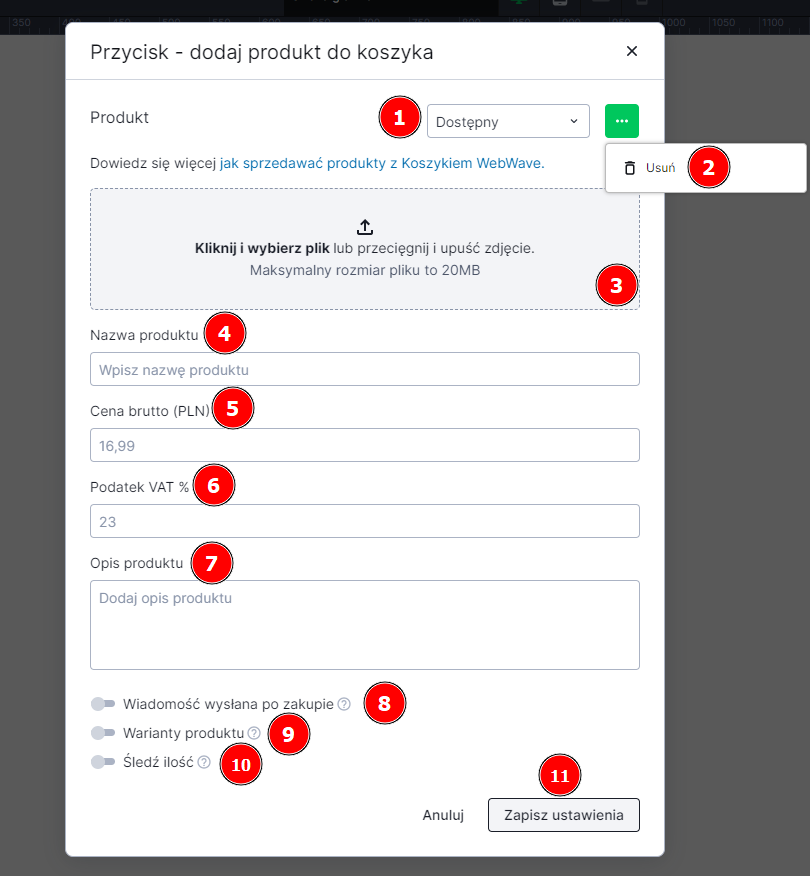The width and height of the screenshot is (810, 876).
Task: Click the Podatek VAT % field
Action: 364,521
